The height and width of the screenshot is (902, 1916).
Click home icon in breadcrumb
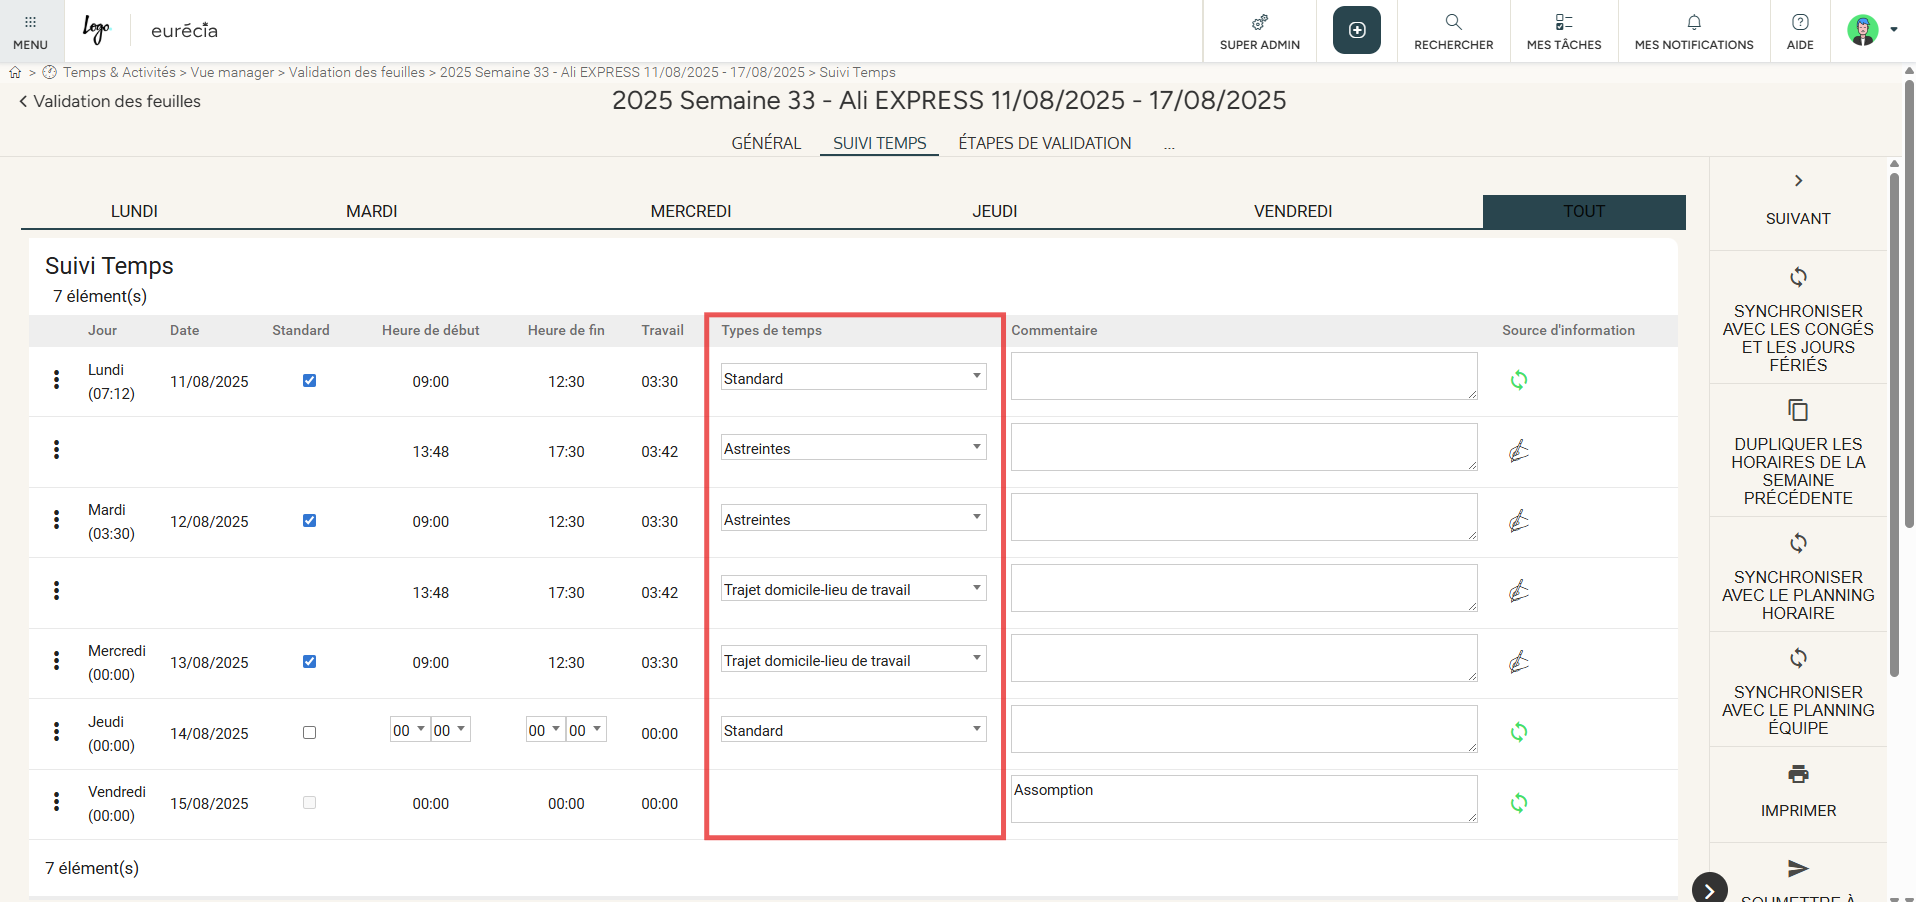15,72
